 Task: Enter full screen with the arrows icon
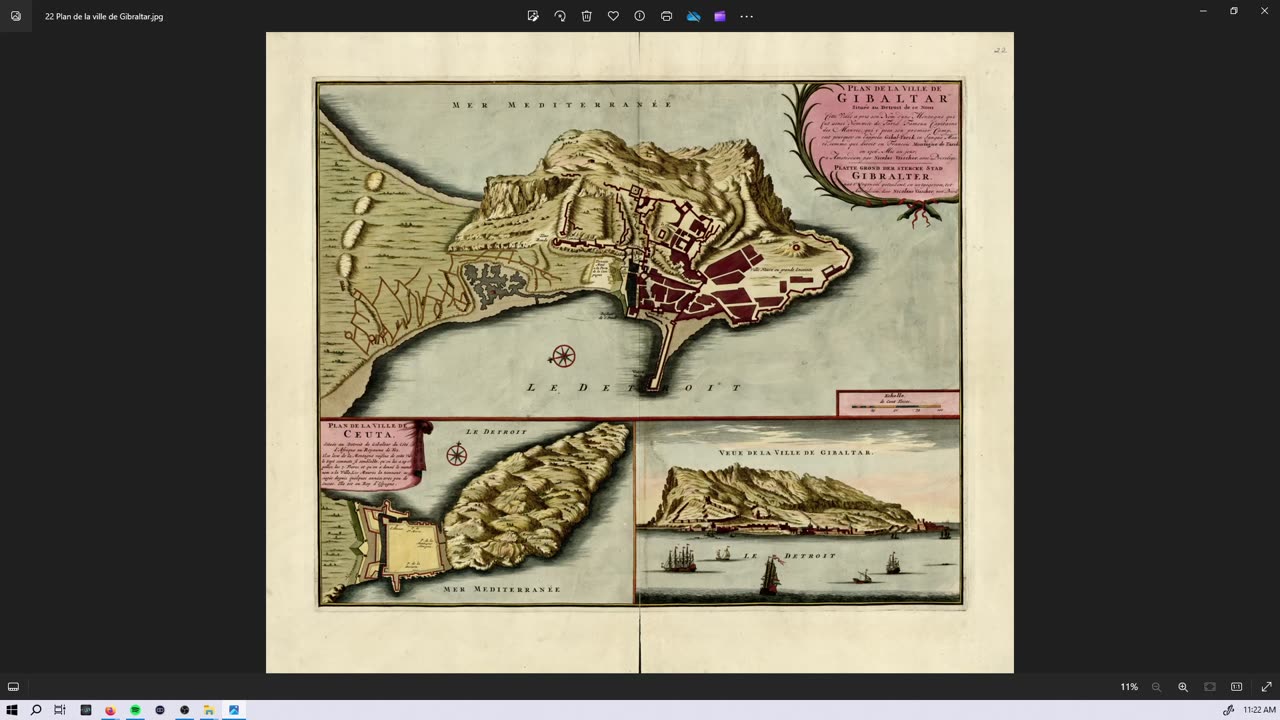pyautogui.click(x=1265, y=687)
